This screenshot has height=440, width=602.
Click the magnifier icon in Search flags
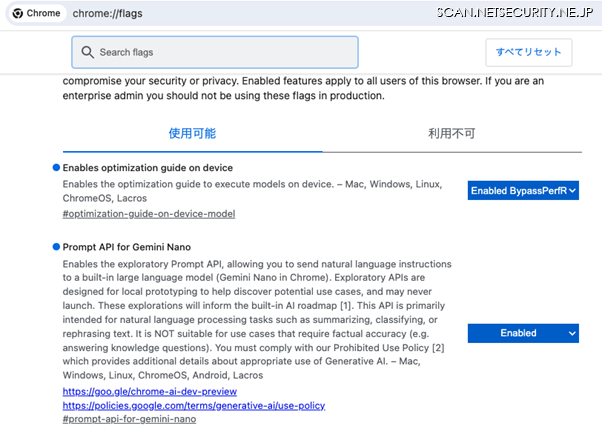click(x=88, y=52)
